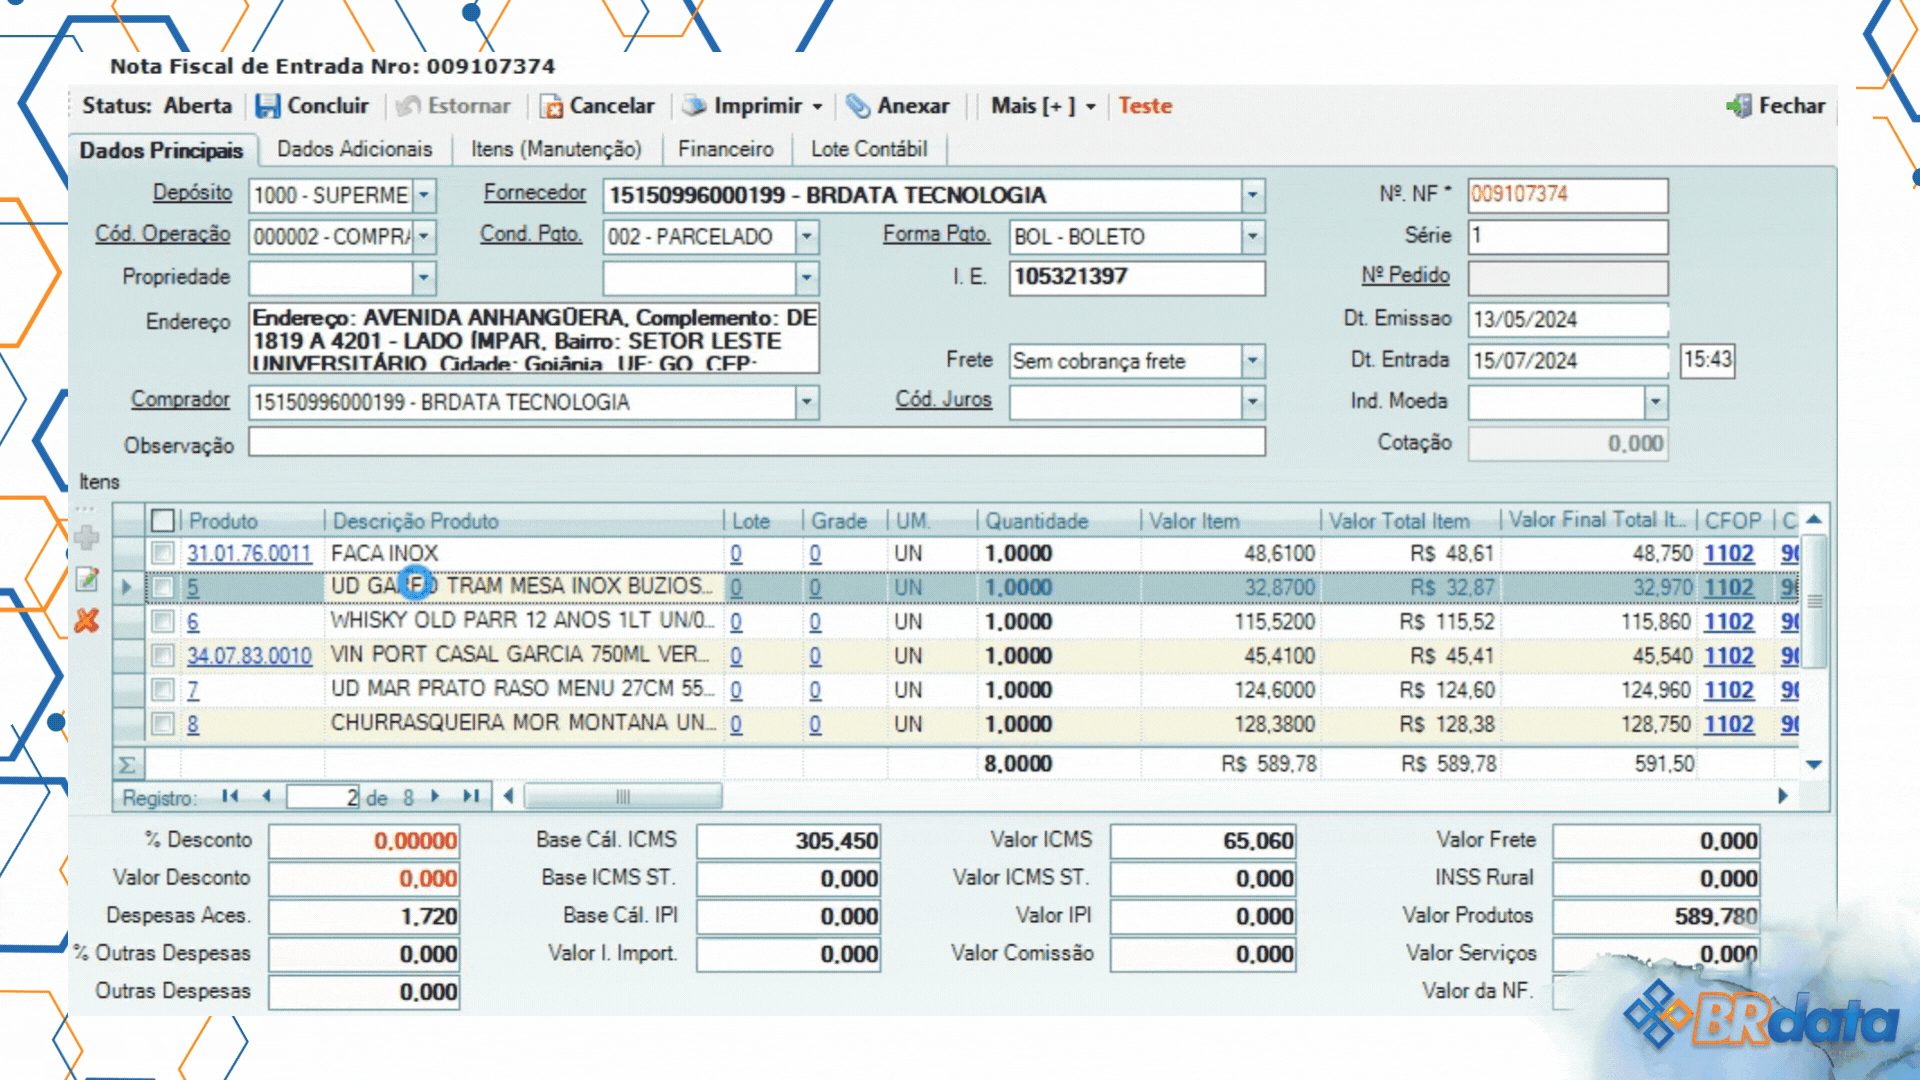The height and width of the screenshot is (1080, 1920).
Task: Open the Frete dropdown list
Action: 1252,361
